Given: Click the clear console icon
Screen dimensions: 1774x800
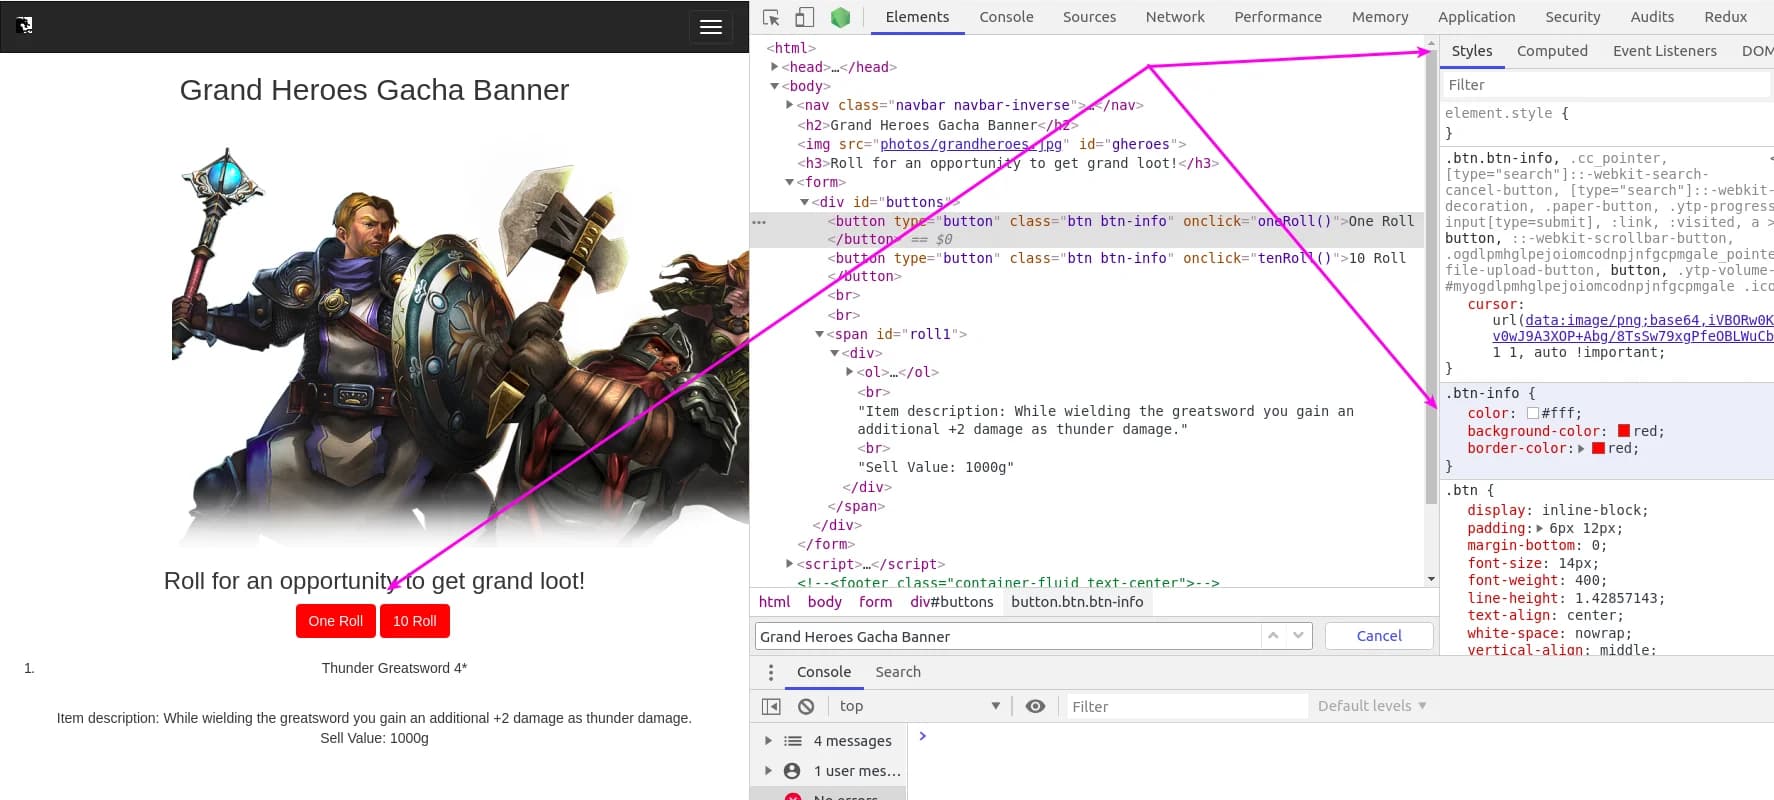Looking at the screenshot, I should pyautogui.click(x=806, y=706).
